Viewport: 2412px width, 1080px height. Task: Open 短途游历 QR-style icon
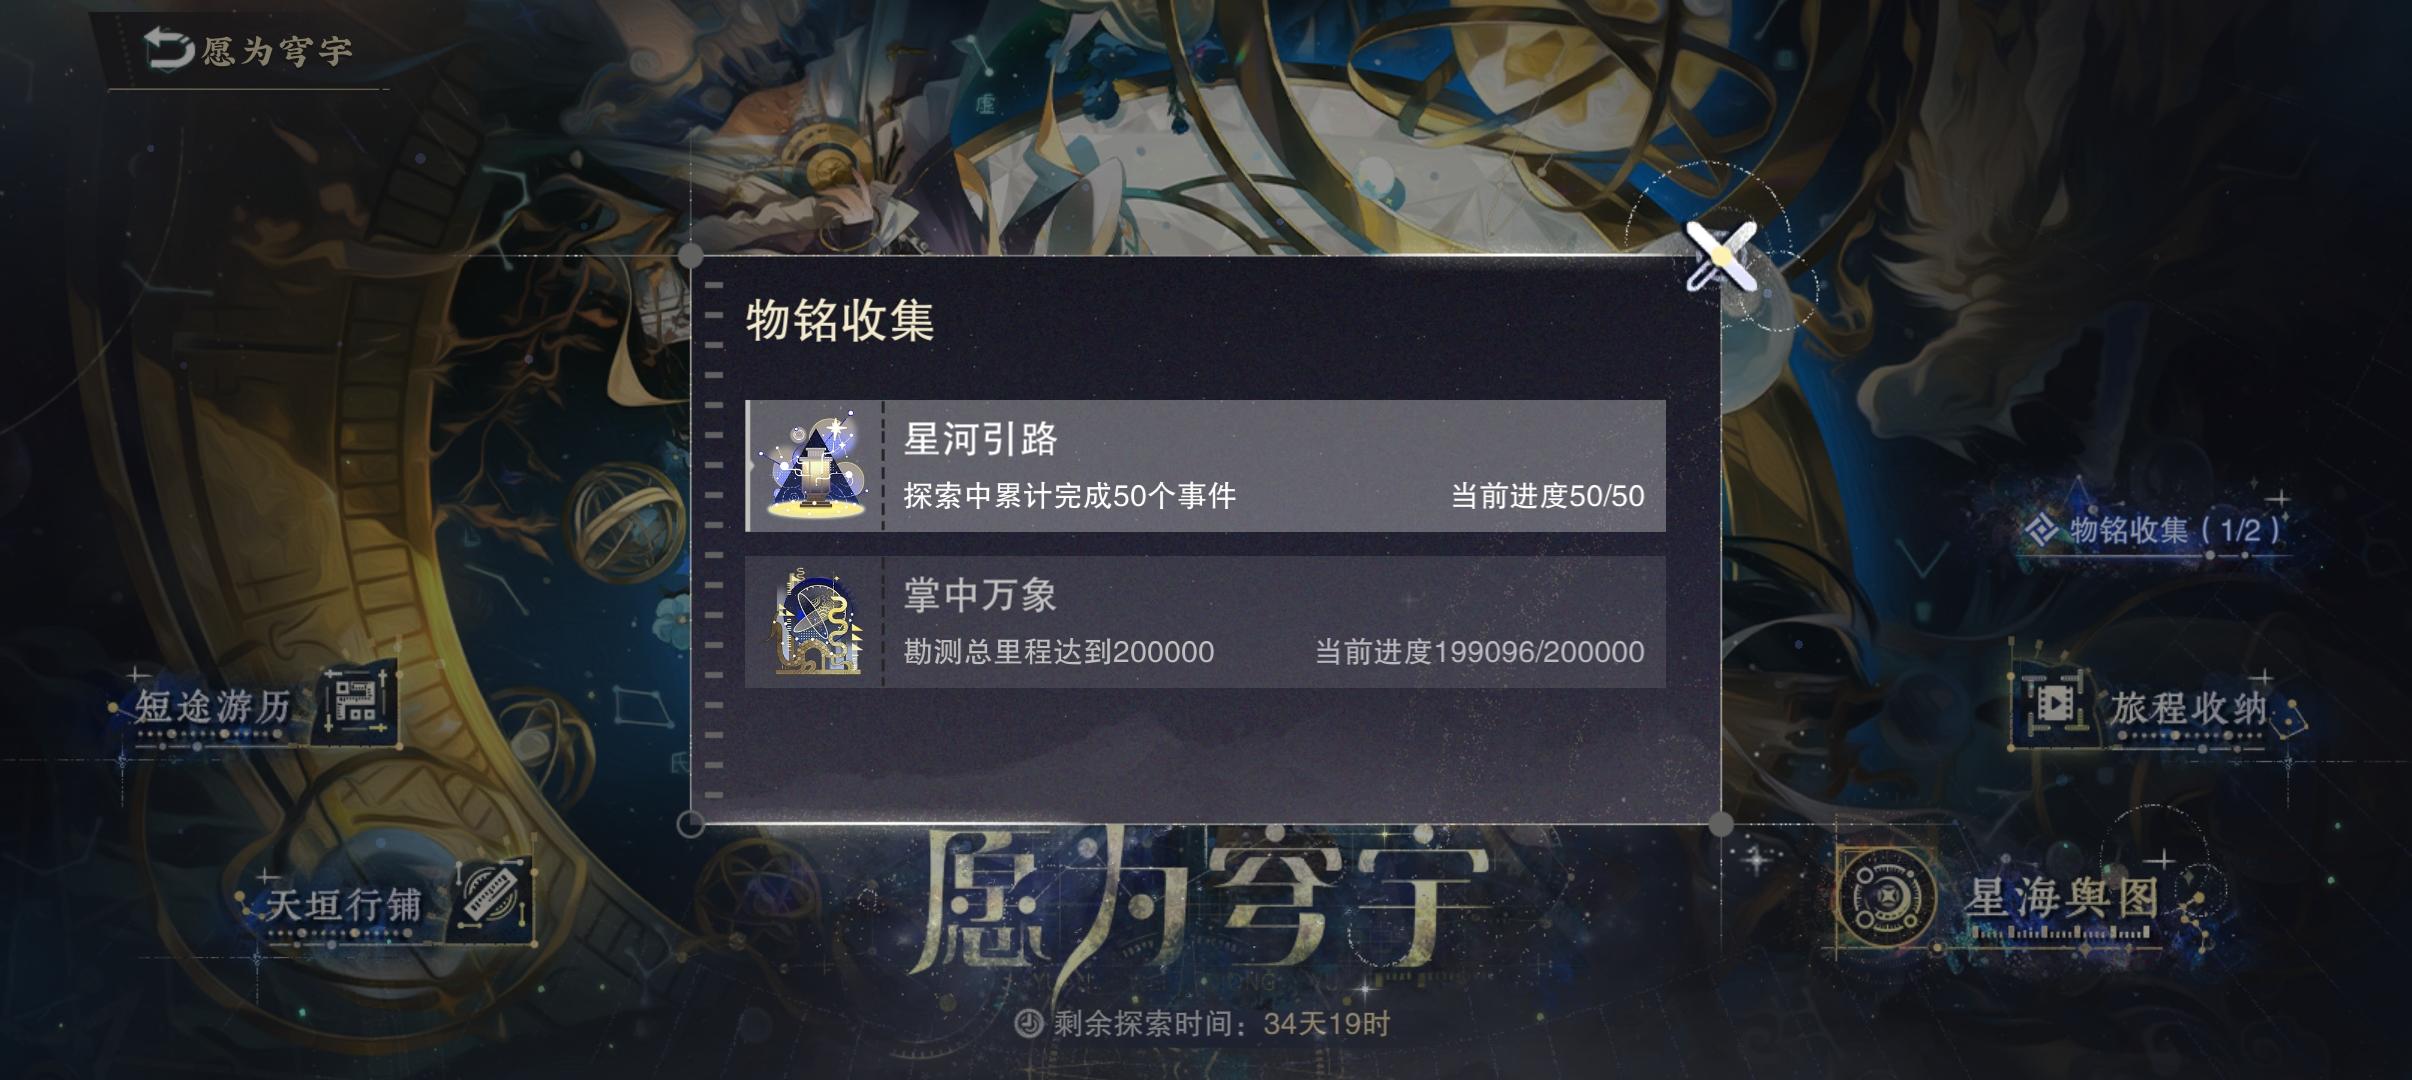click(x=356, y=704)
